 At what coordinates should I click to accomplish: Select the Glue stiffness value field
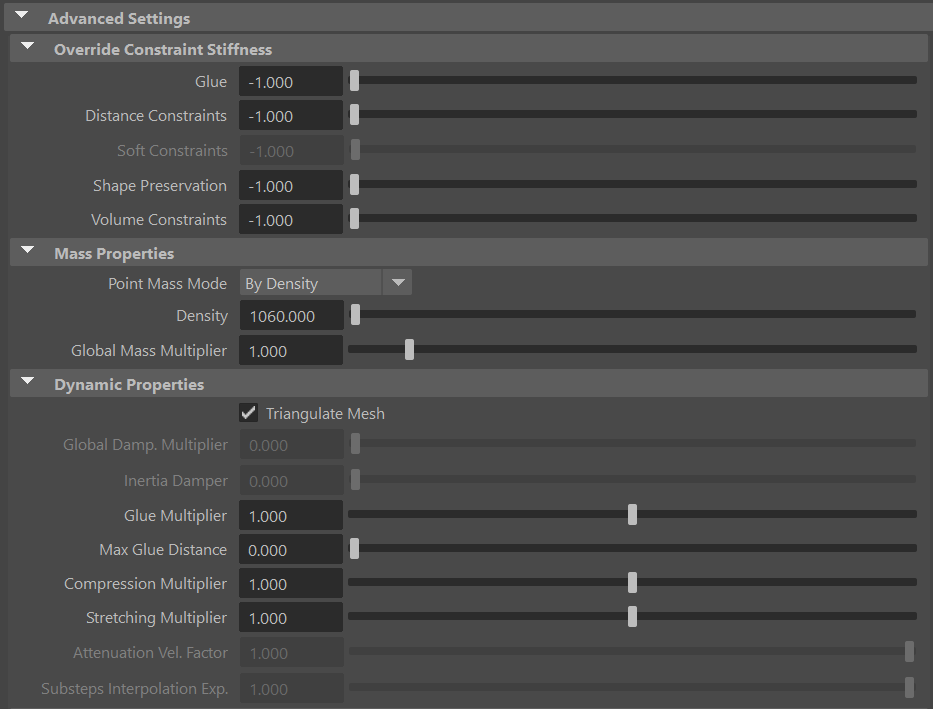tap(290, 81)
